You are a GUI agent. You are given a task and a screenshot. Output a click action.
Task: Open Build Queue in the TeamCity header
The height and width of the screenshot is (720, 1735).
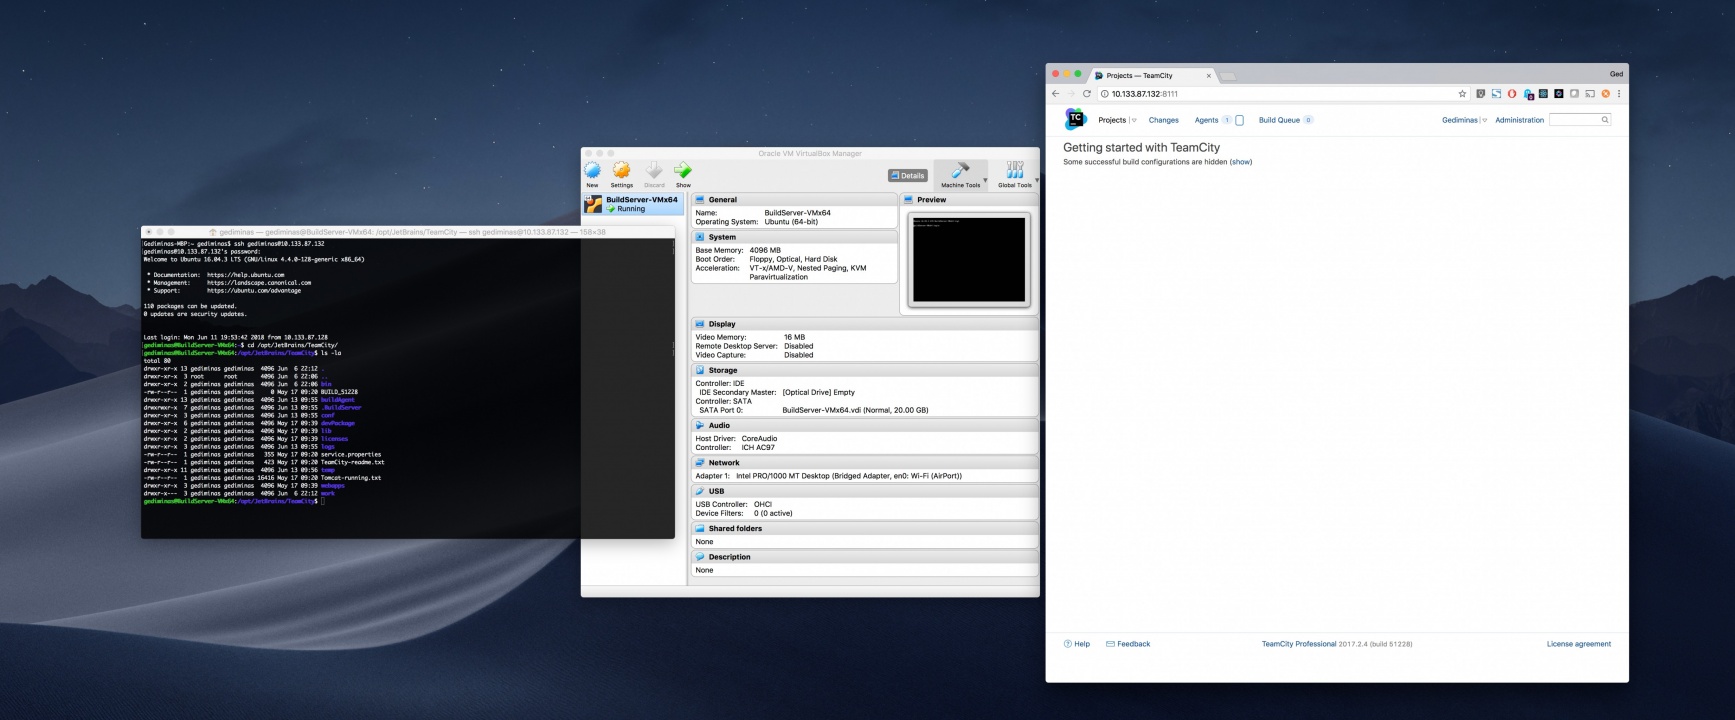click(x=1279, y=120)
